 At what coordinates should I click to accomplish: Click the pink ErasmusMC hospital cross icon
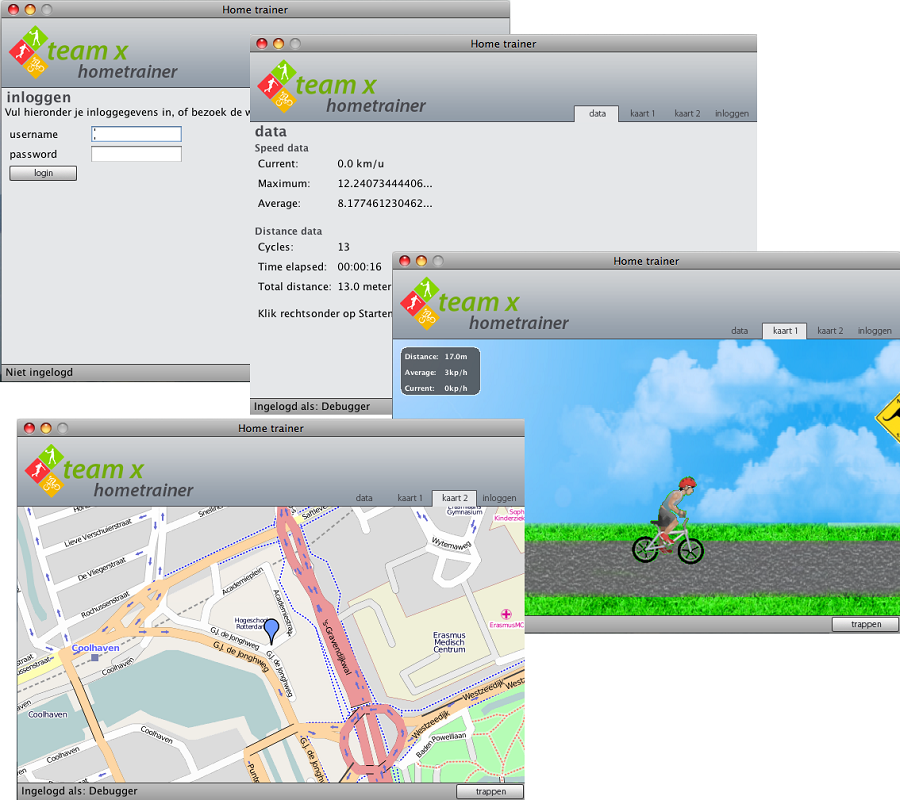(x=507, y=613)
